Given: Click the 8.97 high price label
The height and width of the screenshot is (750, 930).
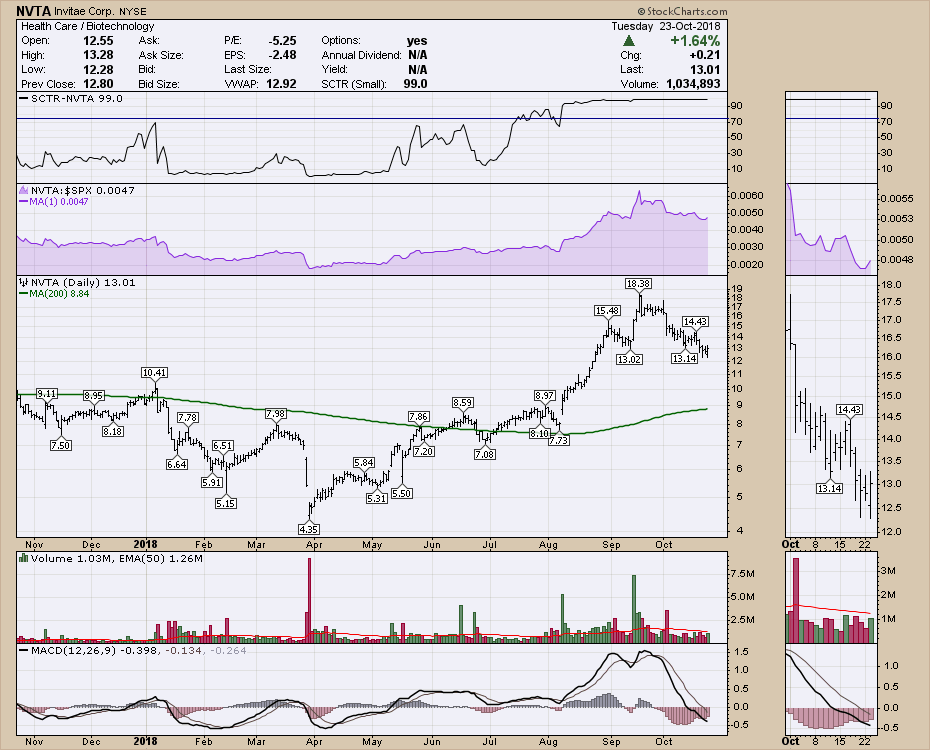Looking at the screenshot, I should click(x=544, y=395).
